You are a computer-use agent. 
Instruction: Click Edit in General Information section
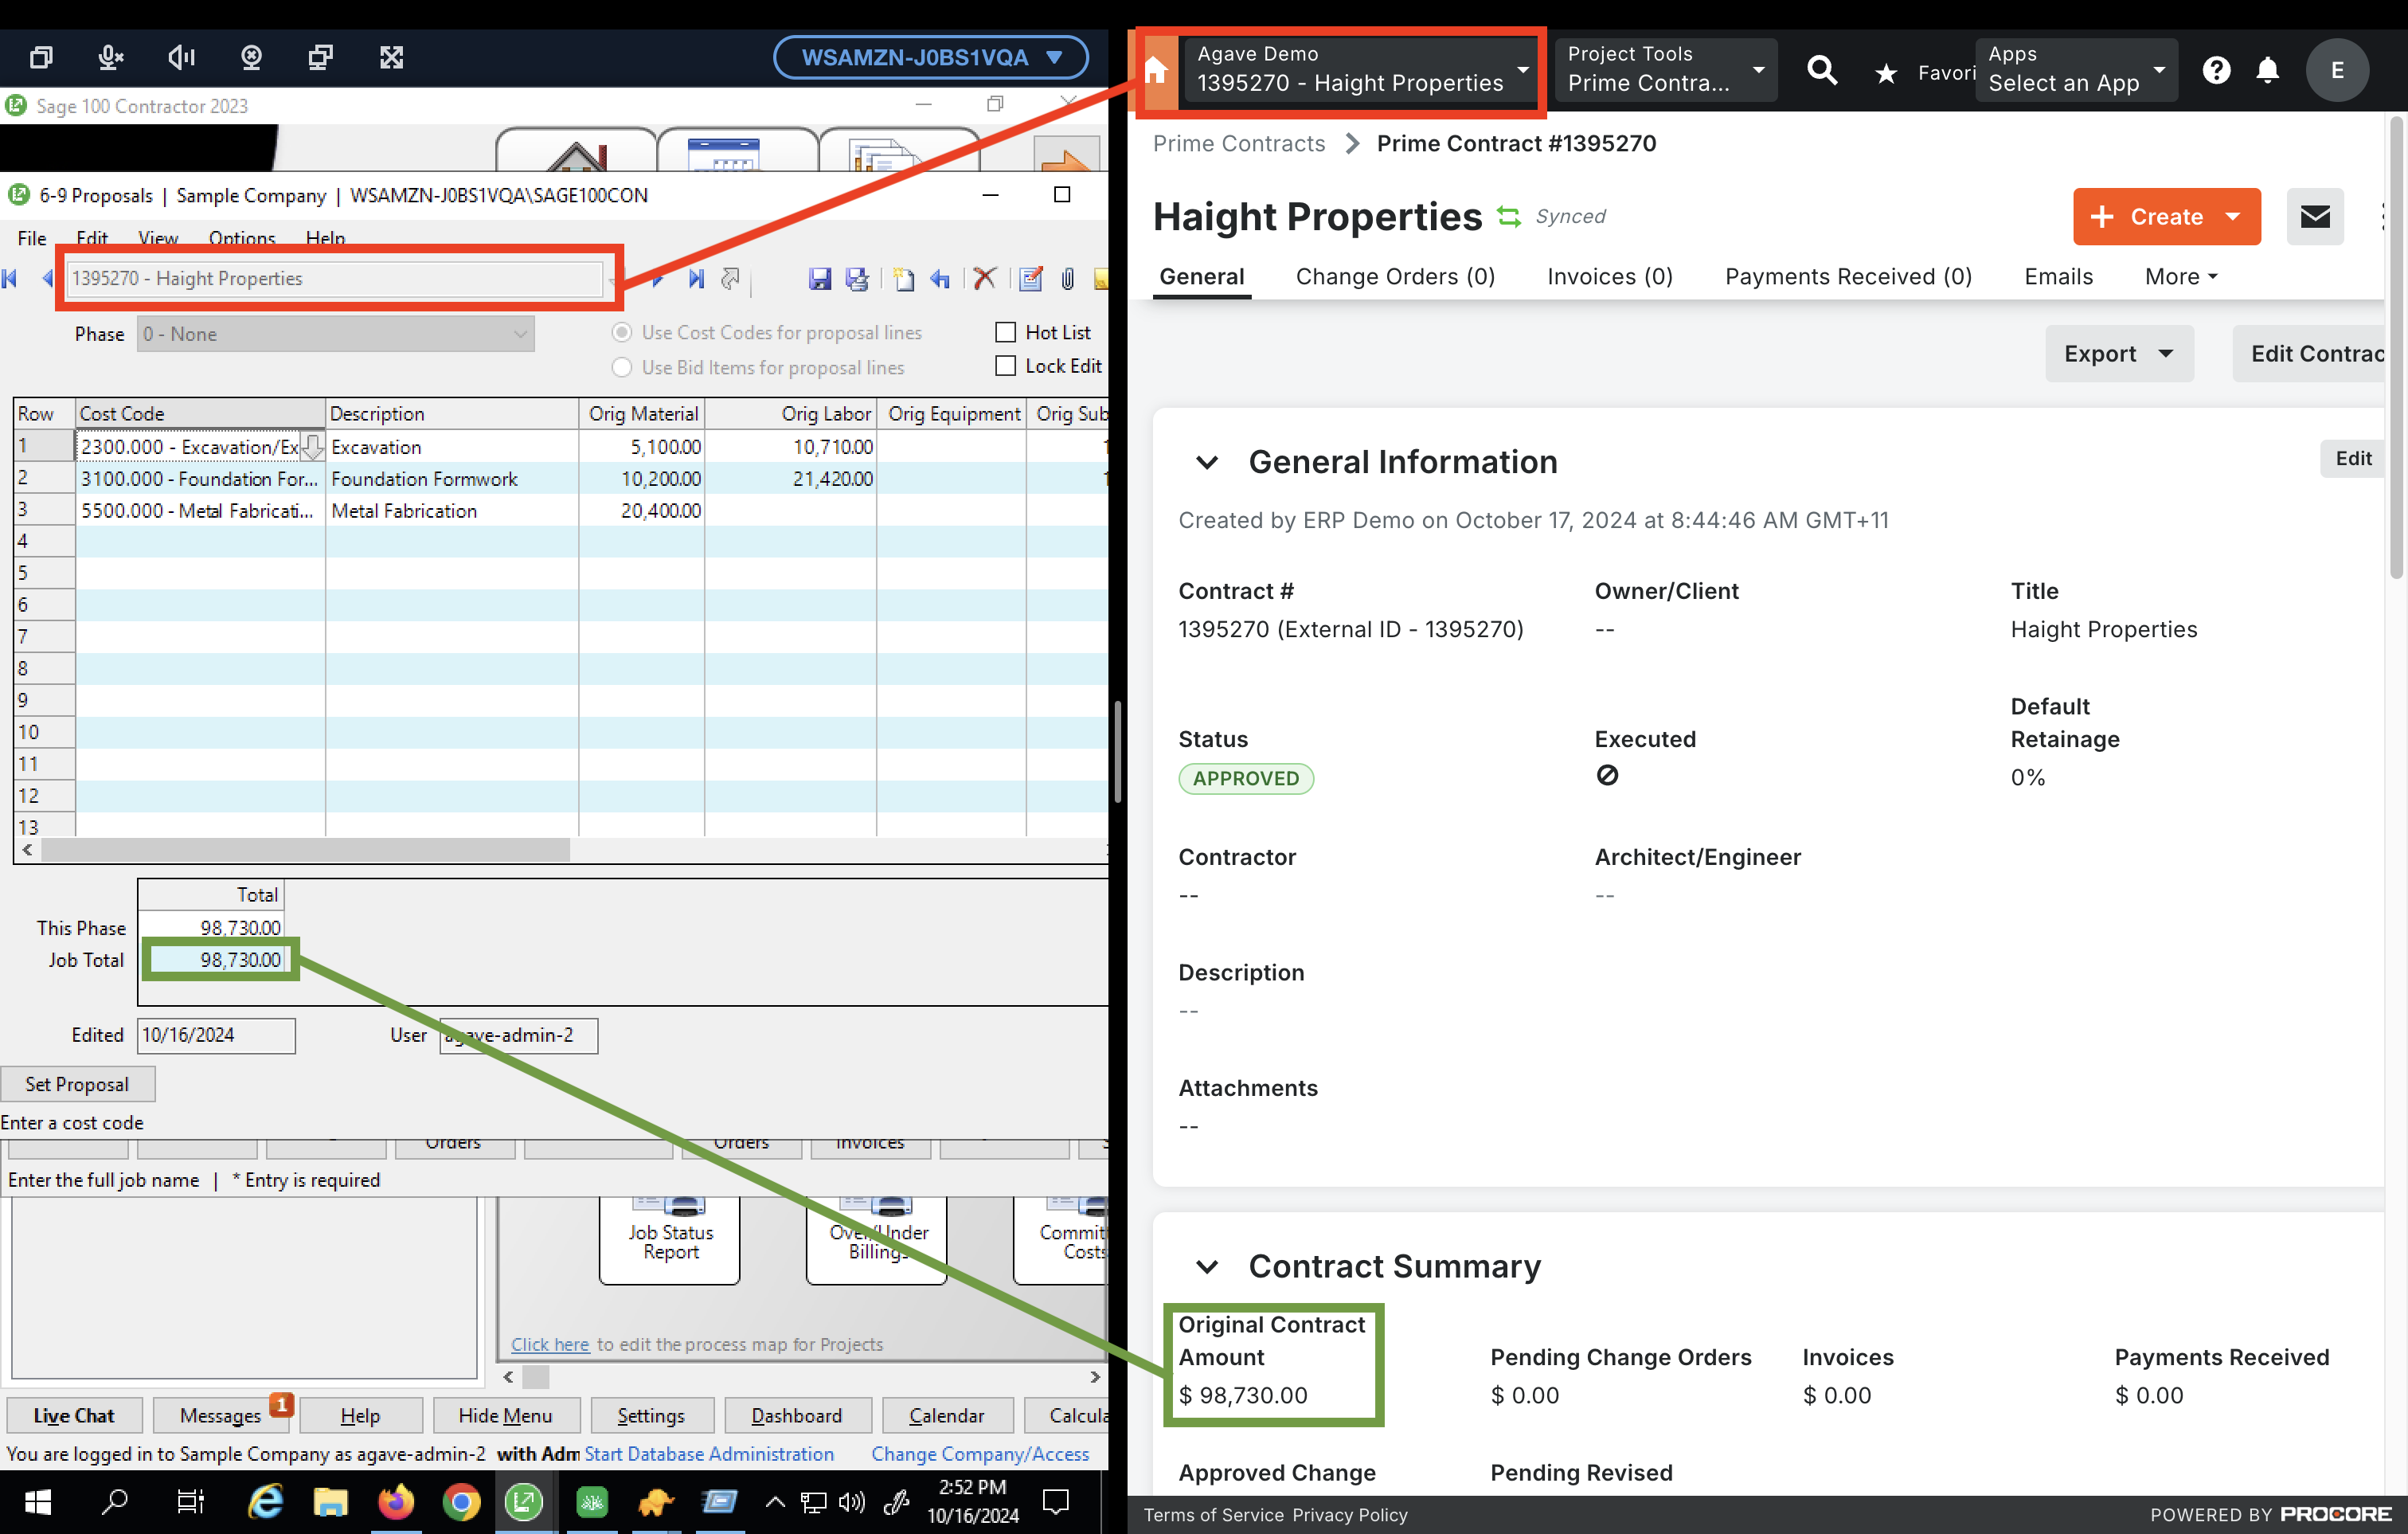pos(2353,459)
